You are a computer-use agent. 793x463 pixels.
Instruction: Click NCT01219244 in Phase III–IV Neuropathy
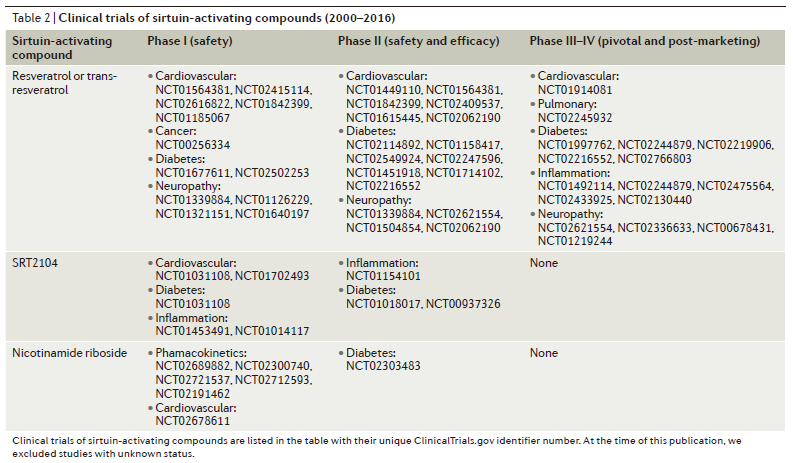point(575,241)
